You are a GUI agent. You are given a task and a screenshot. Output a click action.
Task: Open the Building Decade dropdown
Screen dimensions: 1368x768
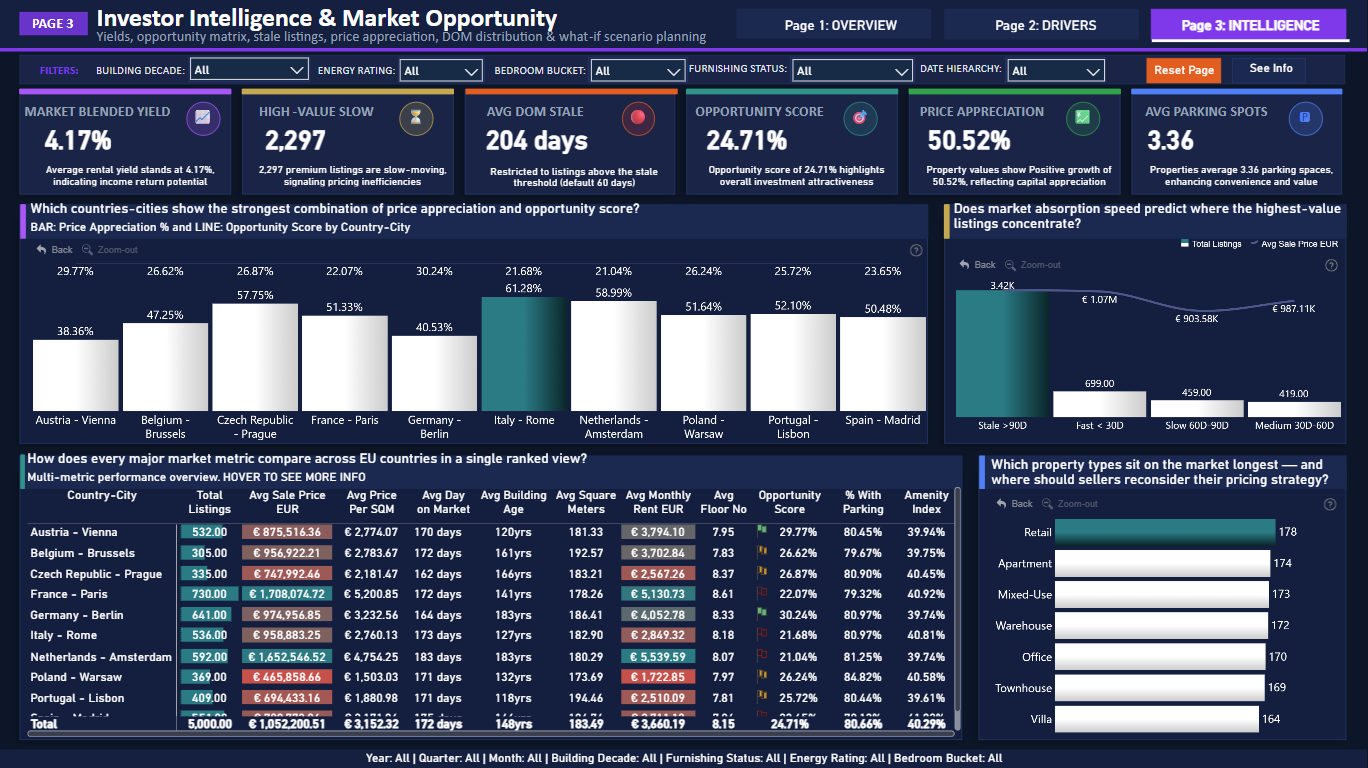click(x=249, y=70)
